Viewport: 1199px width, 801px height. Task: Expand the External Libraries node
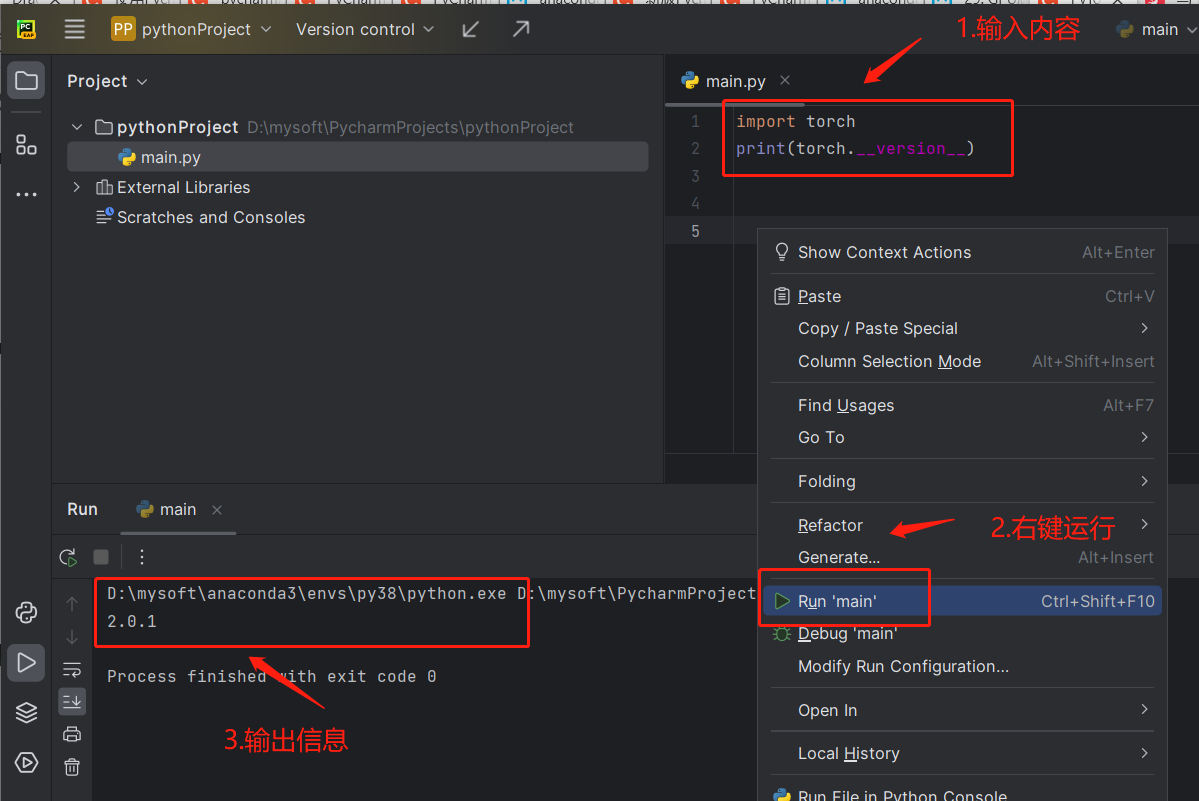coord(76,187)
